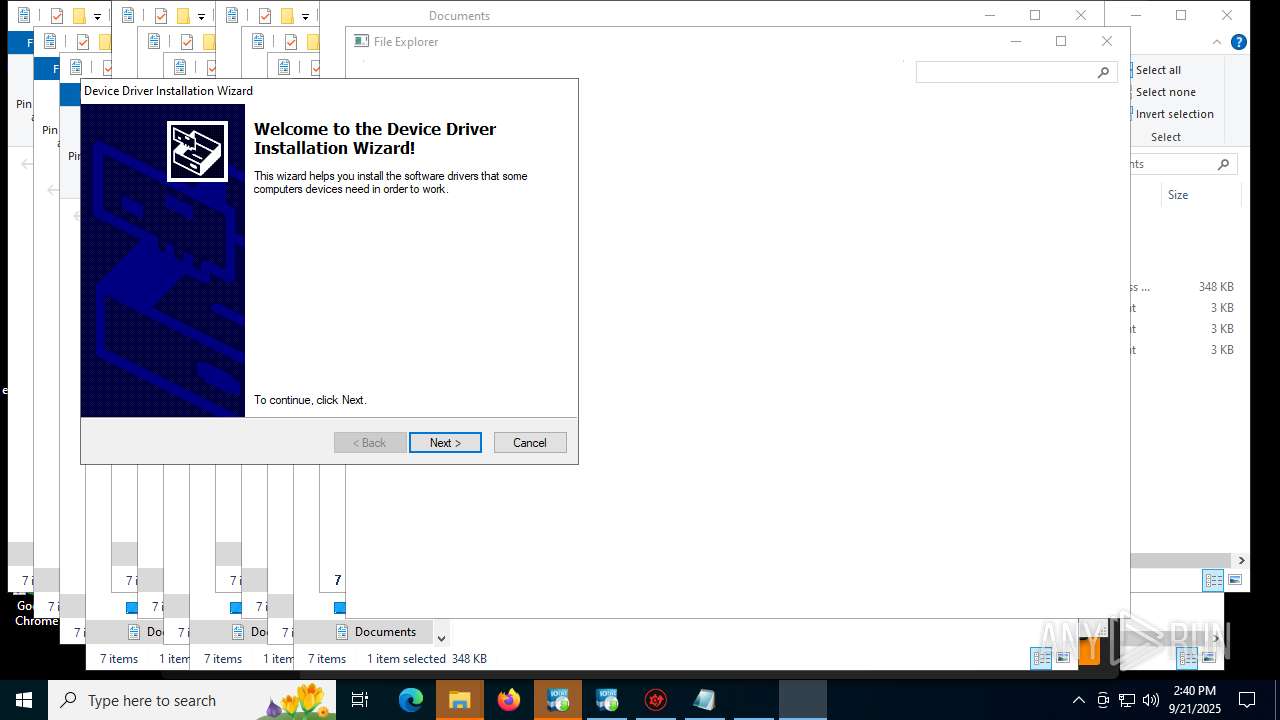Select the 348 KB file size cell
The width and height of the screenshot is (1280, 720).
point(1216,287)
